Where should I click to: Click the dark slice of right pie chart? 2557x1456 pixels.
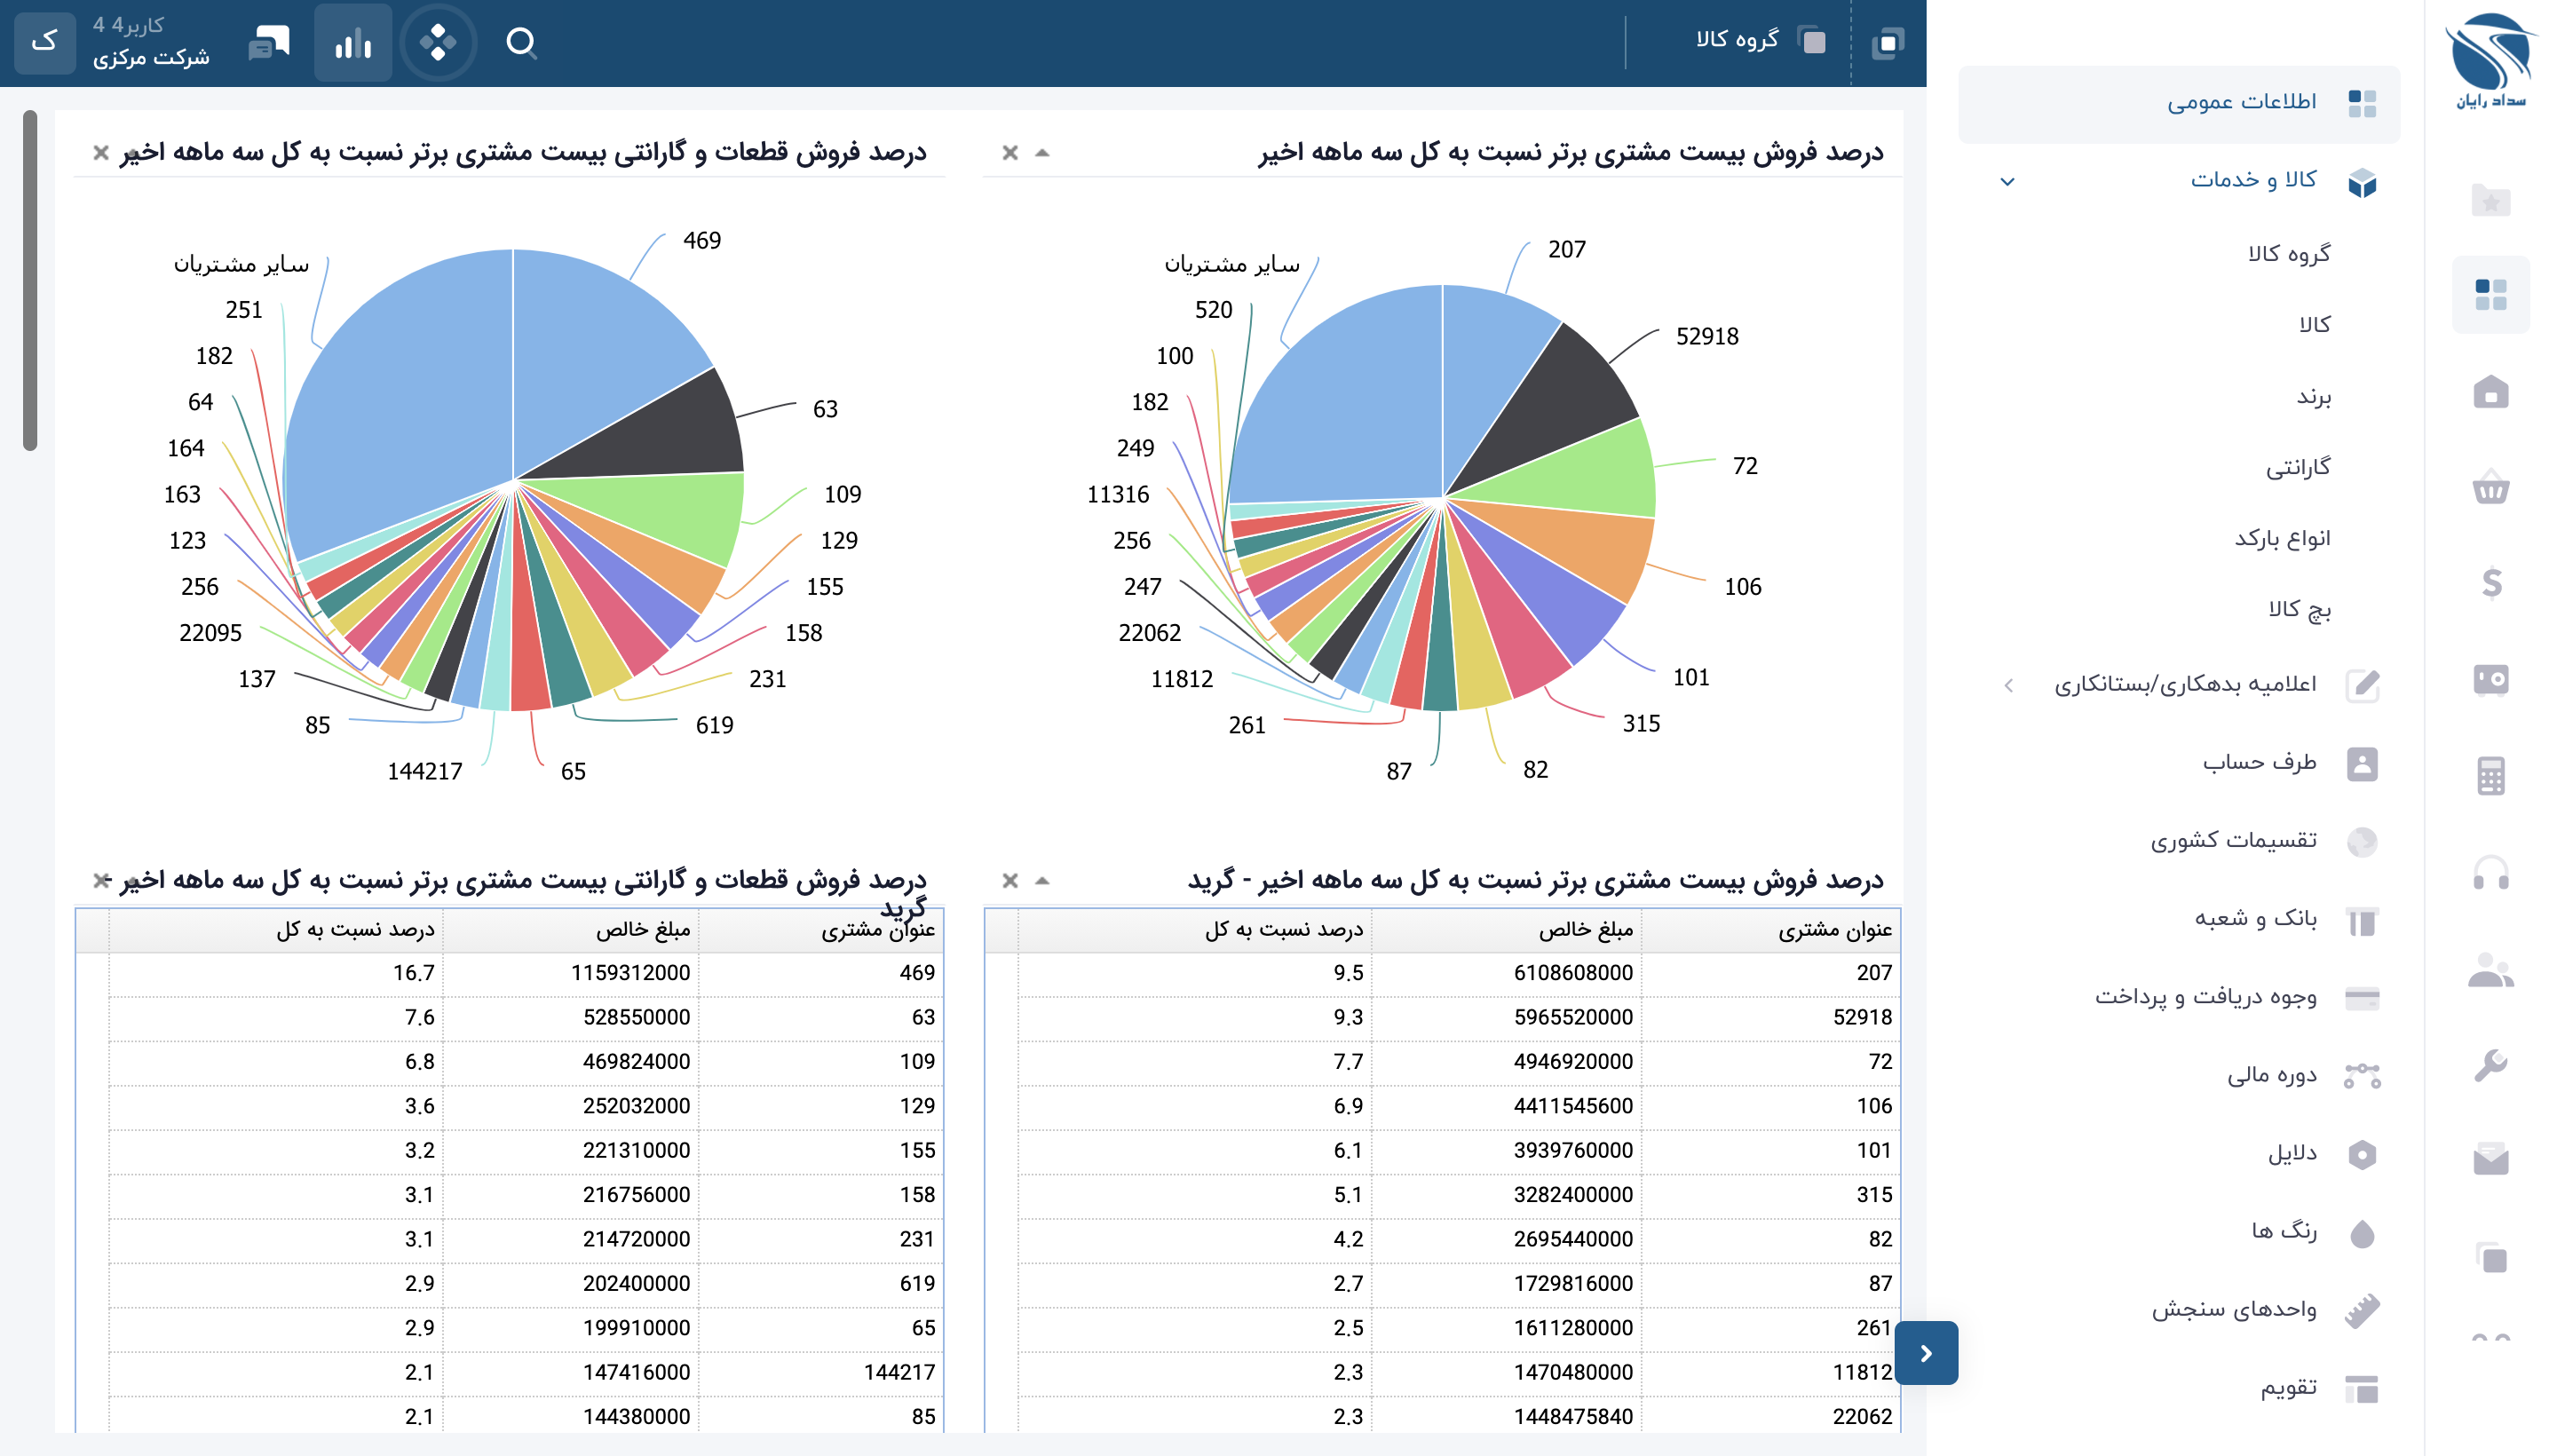(x=1558, y=397)
